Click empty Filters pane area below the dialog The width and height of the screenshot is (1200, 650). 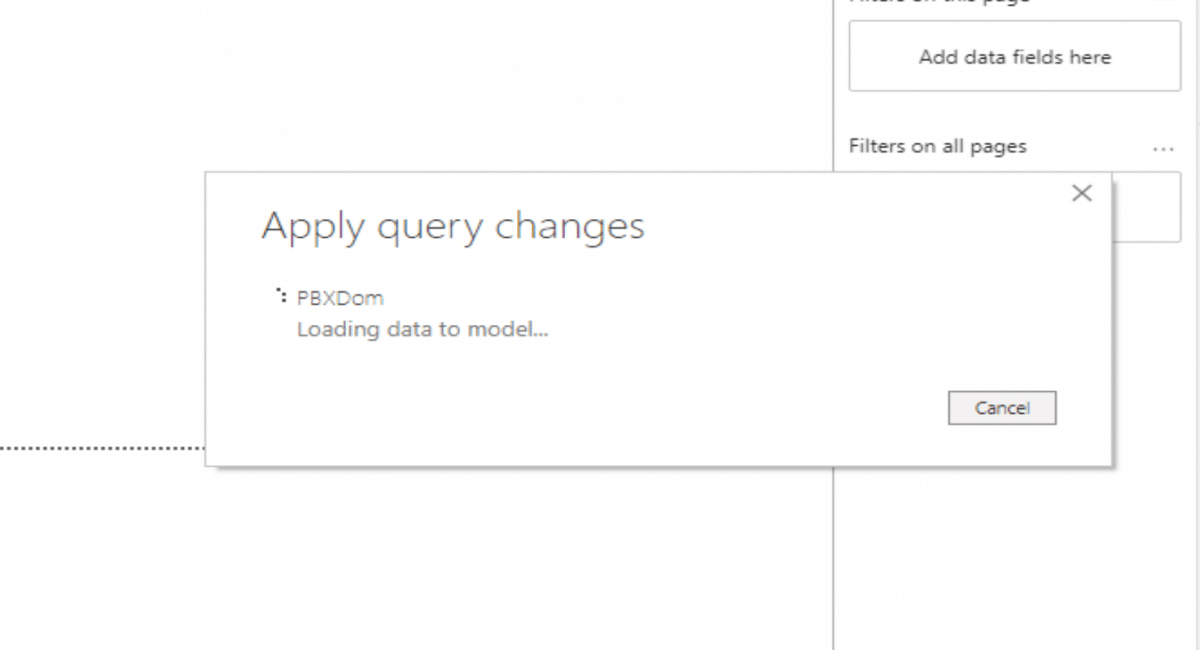(1015, 560)
